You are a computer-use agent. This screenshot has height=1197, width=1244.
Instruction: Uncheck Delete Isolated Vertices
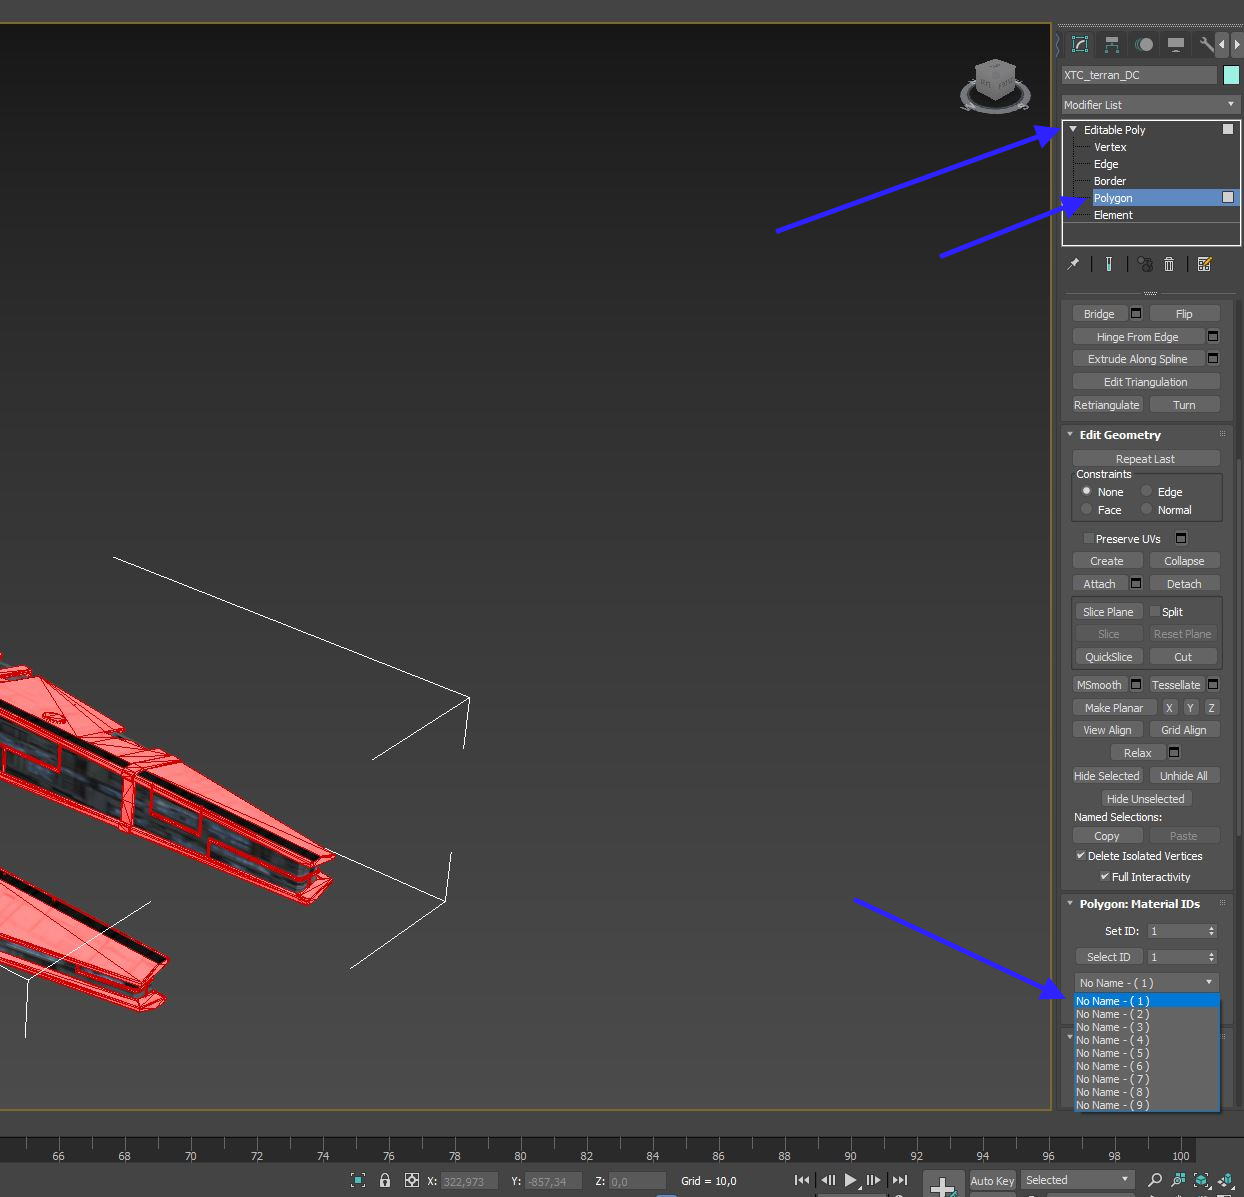click(x=1081, y=856)
